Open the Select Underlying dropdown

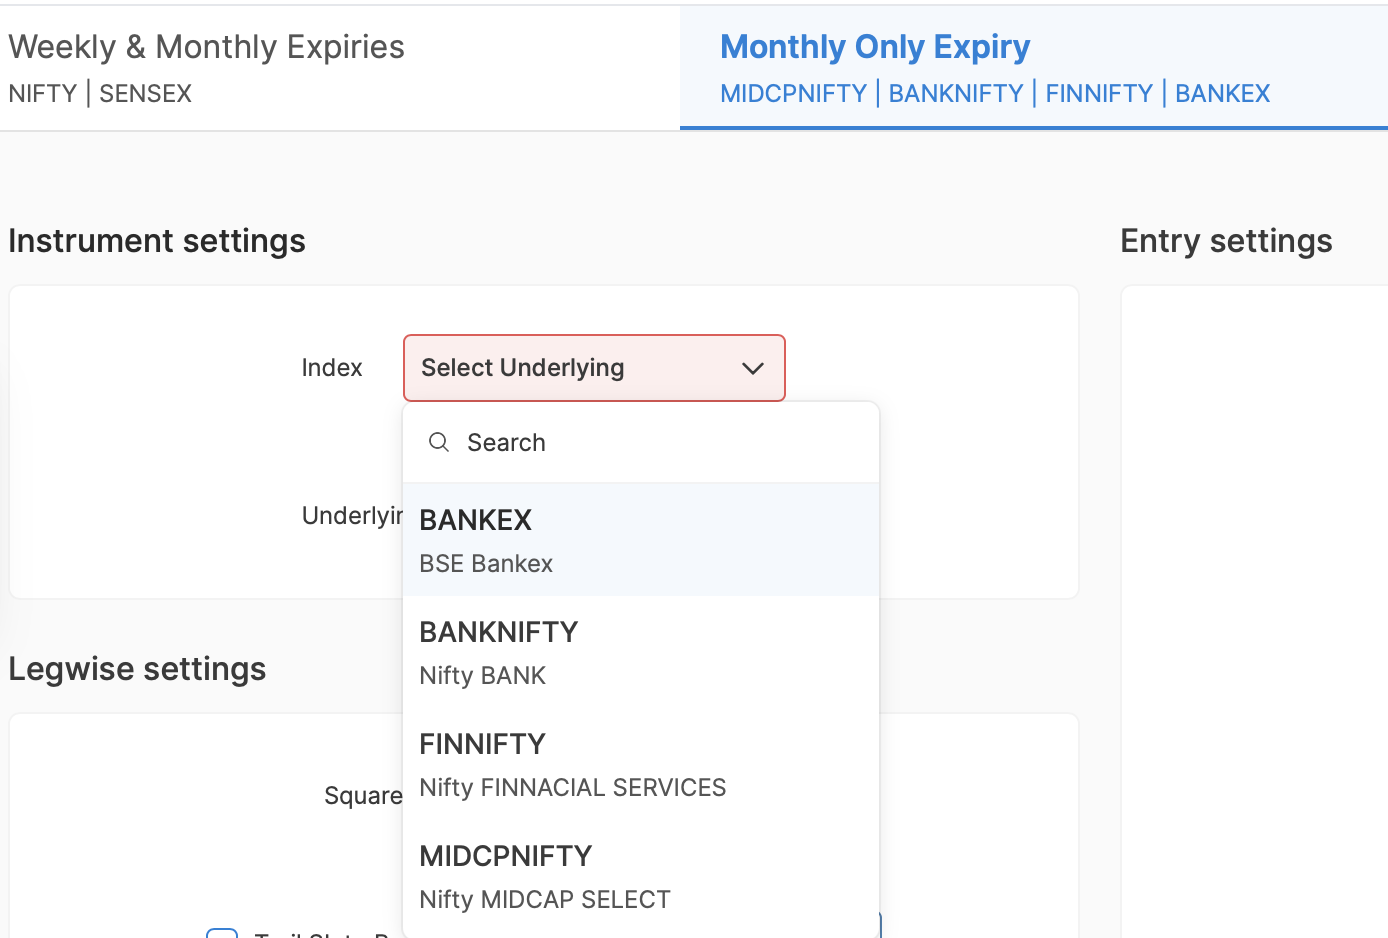(594, 368)
